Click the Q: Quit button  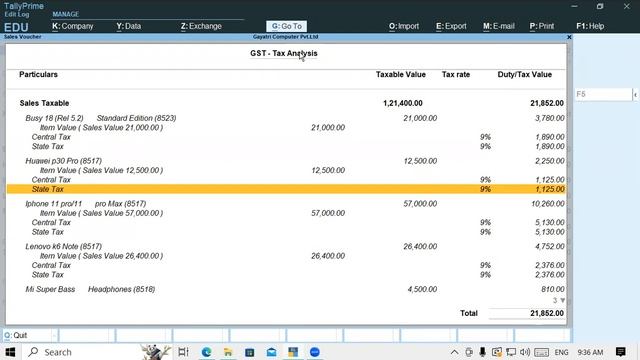[x=16, y=336]
